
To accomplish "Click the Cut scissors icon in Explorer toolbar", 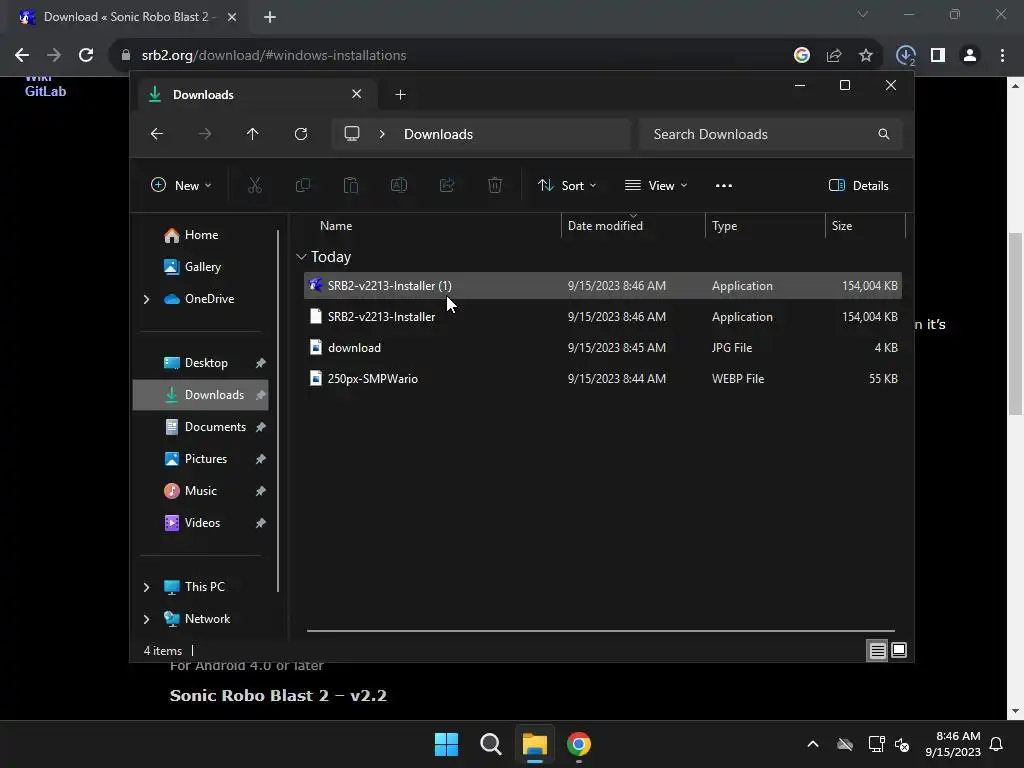I will (255, 185).
